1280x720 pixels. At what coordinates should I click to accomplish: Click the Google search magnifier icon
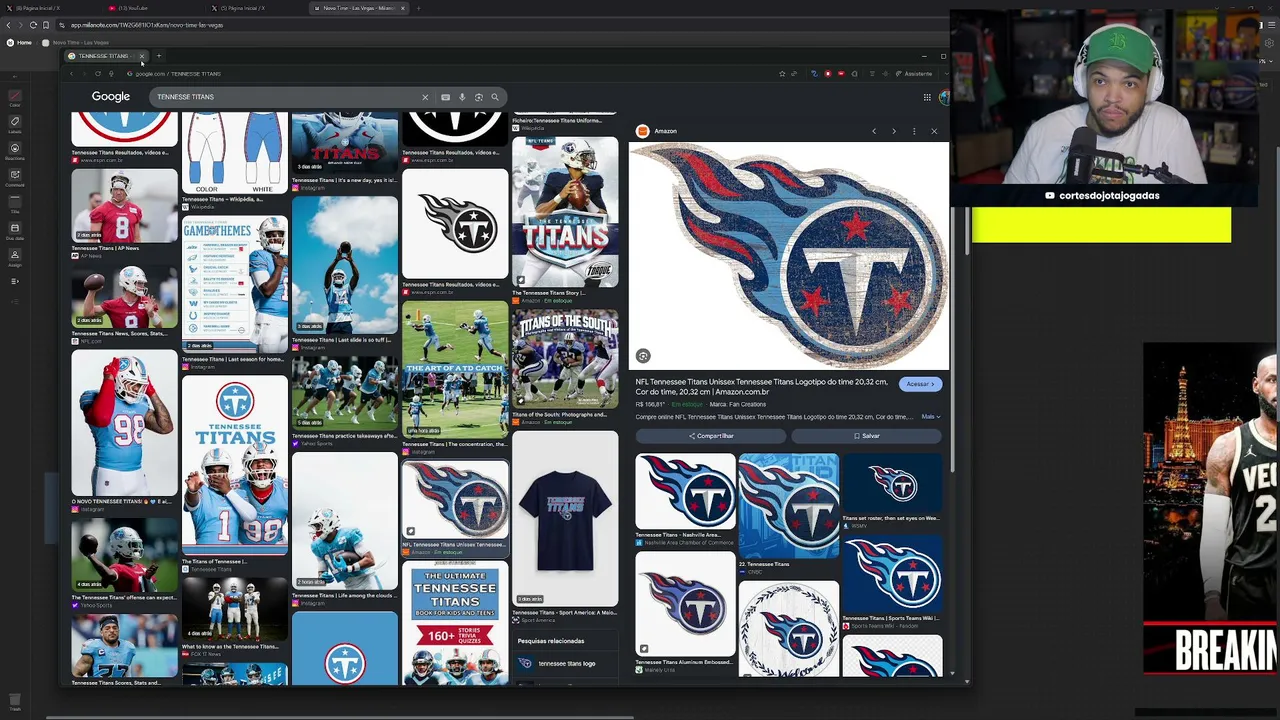(495, 97)
